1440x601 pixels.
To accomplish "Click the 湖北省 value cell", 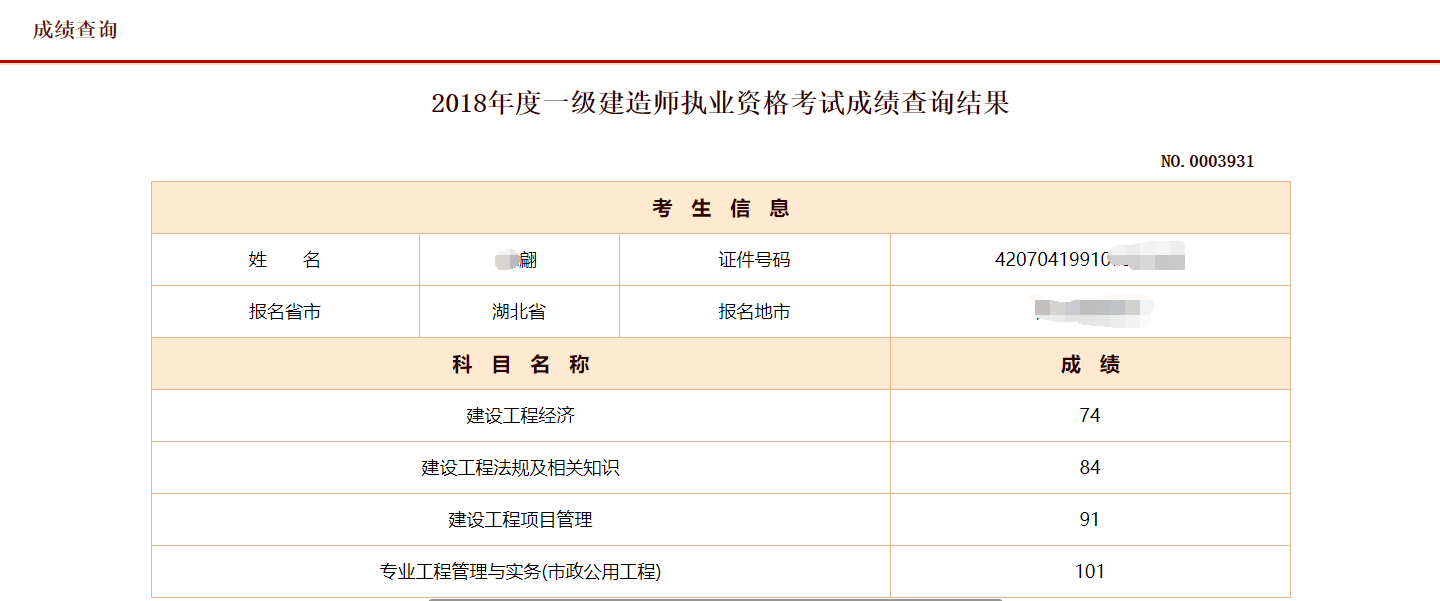I will (519, 312).
